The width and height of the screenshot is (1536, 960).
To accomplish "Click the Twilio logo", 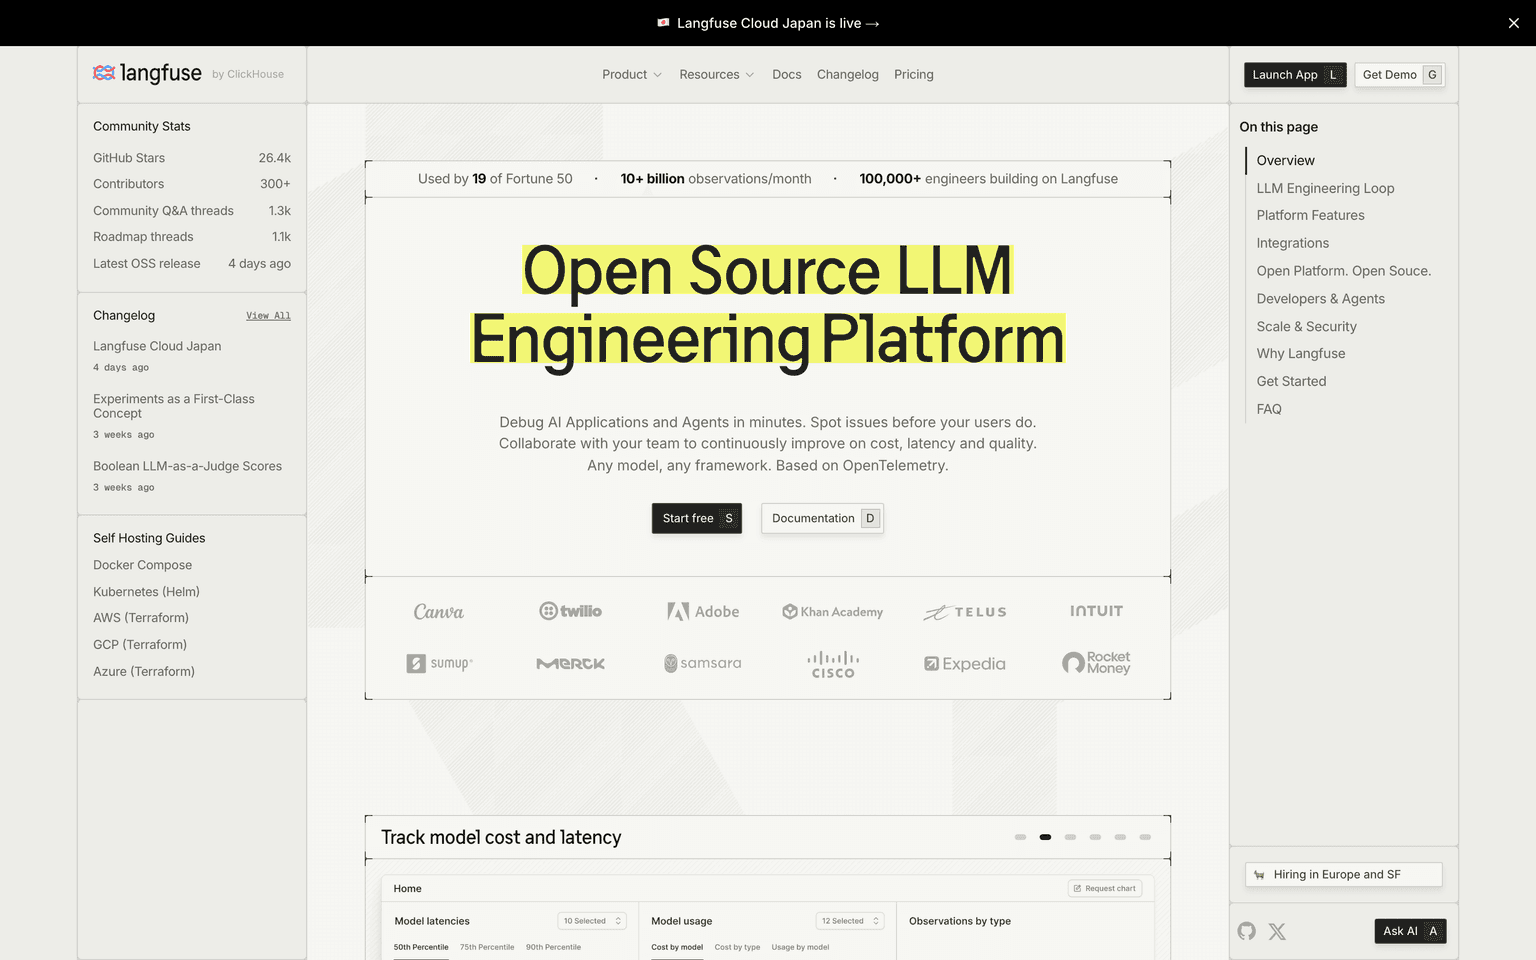I will 571,611.
